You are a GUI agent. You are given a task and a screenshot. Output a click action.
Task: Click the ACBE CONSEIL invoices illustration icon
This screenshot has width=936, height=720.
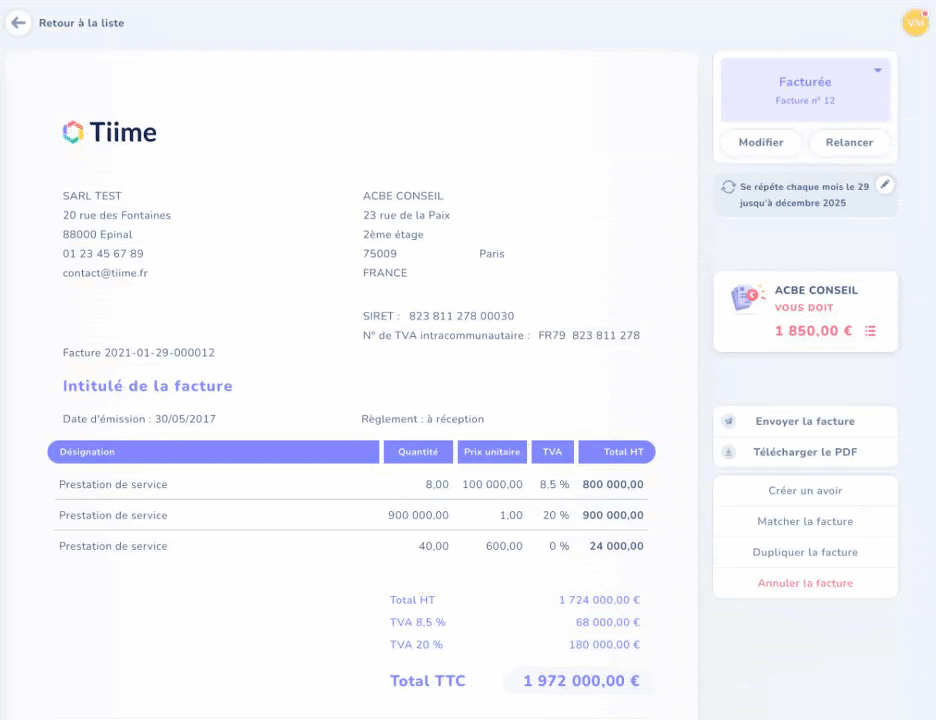click(747, 297)
